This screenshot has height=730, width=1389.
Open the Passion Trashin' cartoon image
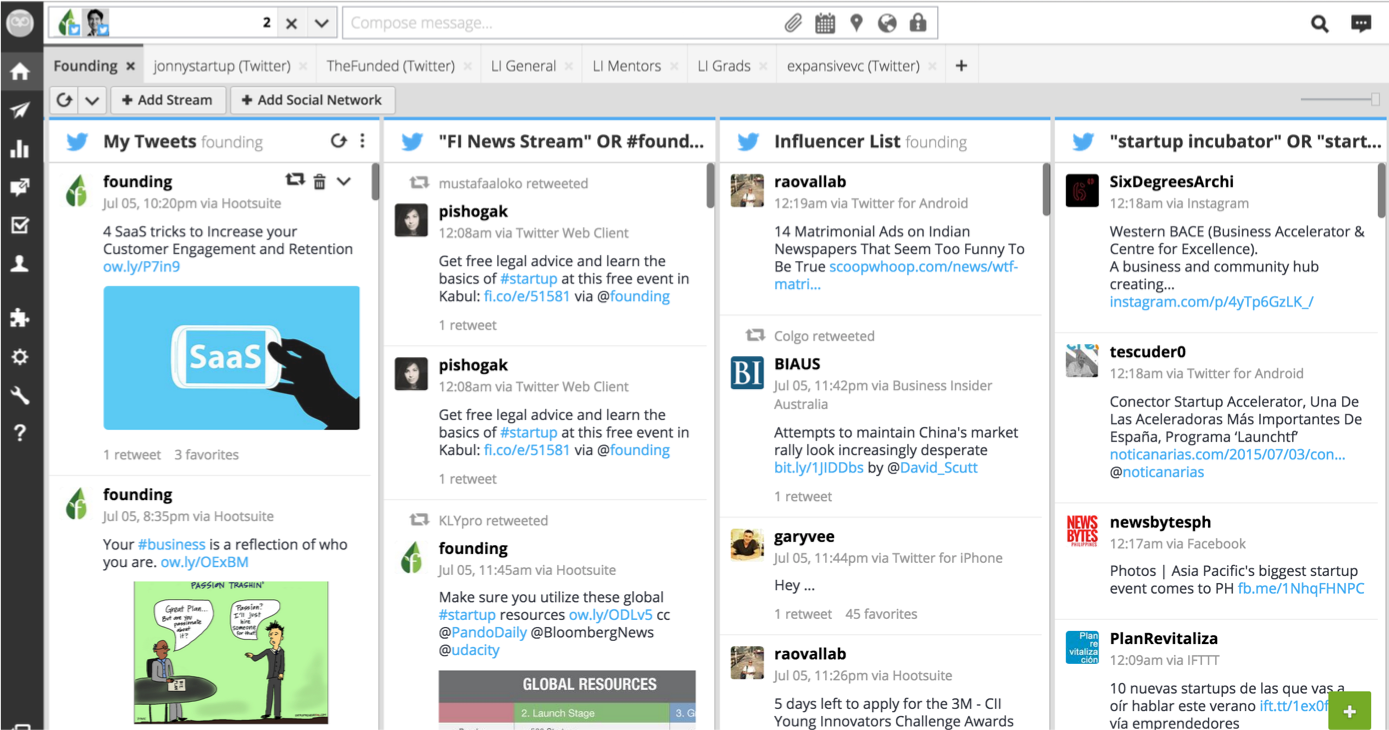pyautogui.click(x=231, y=652)
